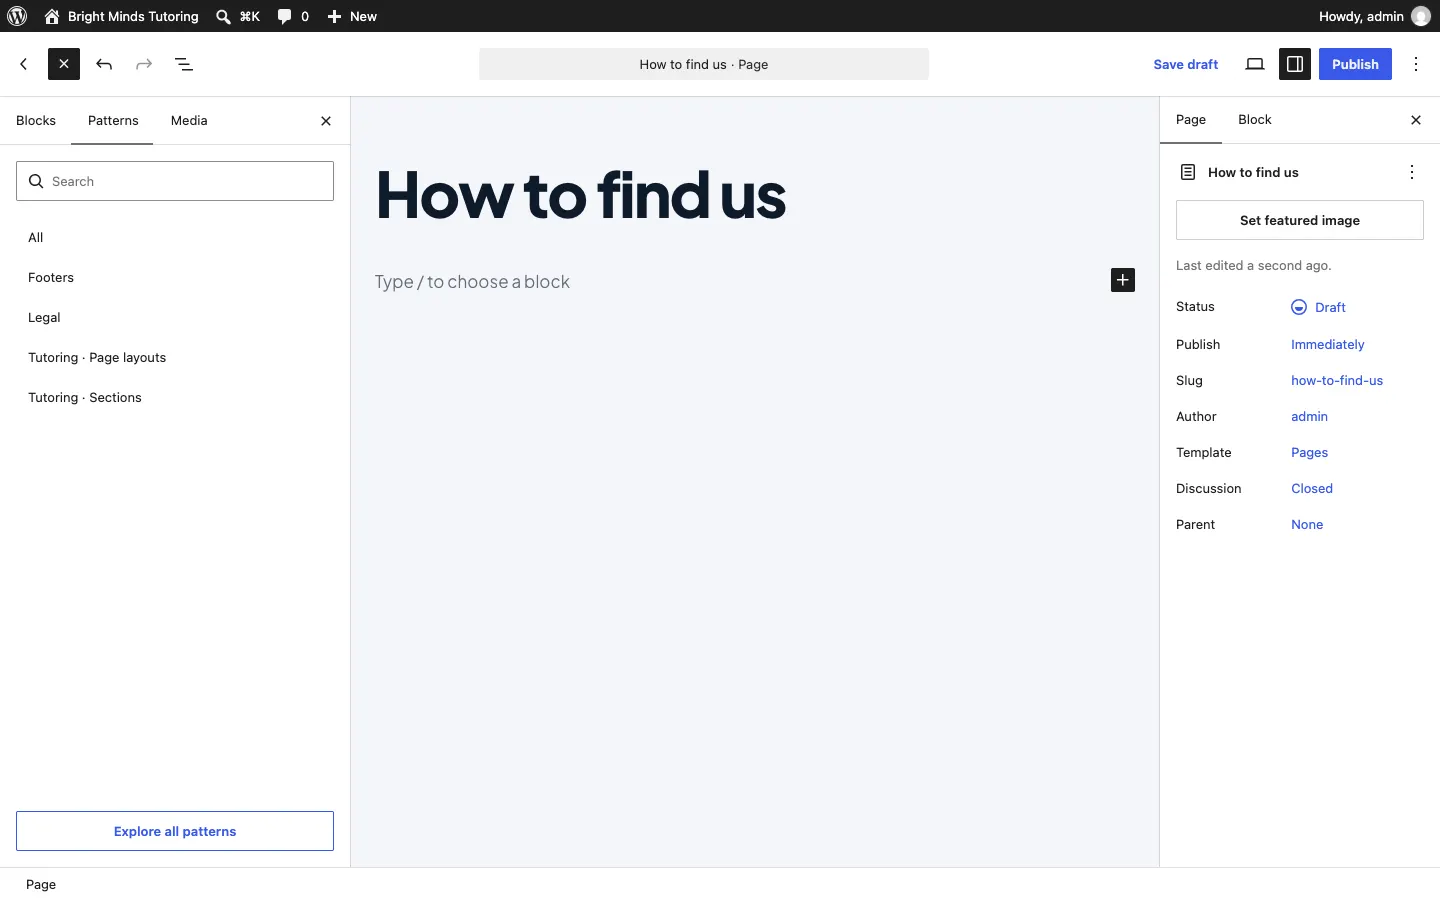Open Bright Minds Tutoring site link

(122, 16)
